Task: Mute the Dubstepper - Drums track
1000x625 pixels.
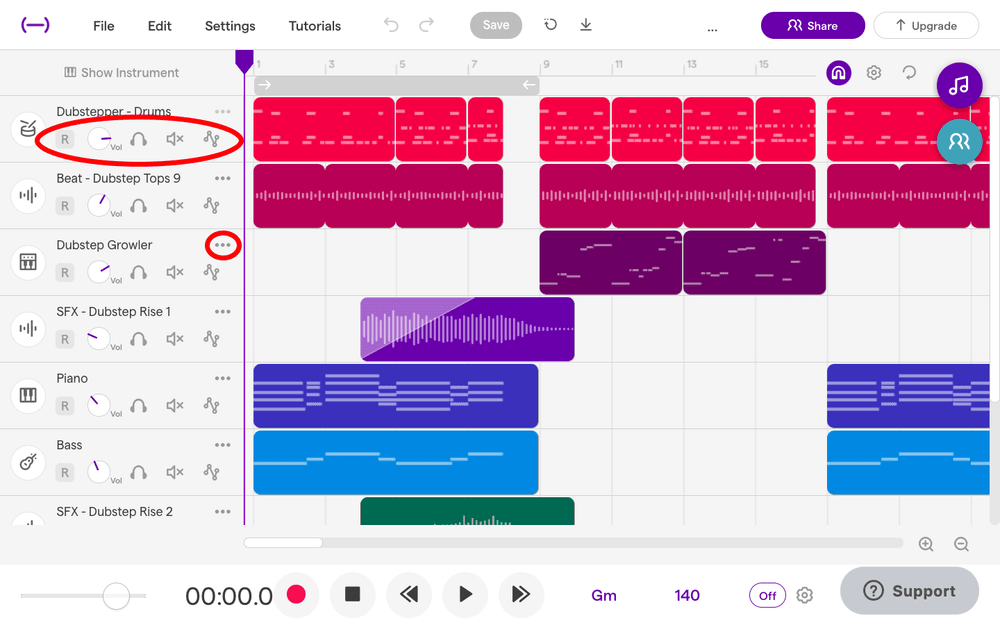Action: (x=175, y=139)
